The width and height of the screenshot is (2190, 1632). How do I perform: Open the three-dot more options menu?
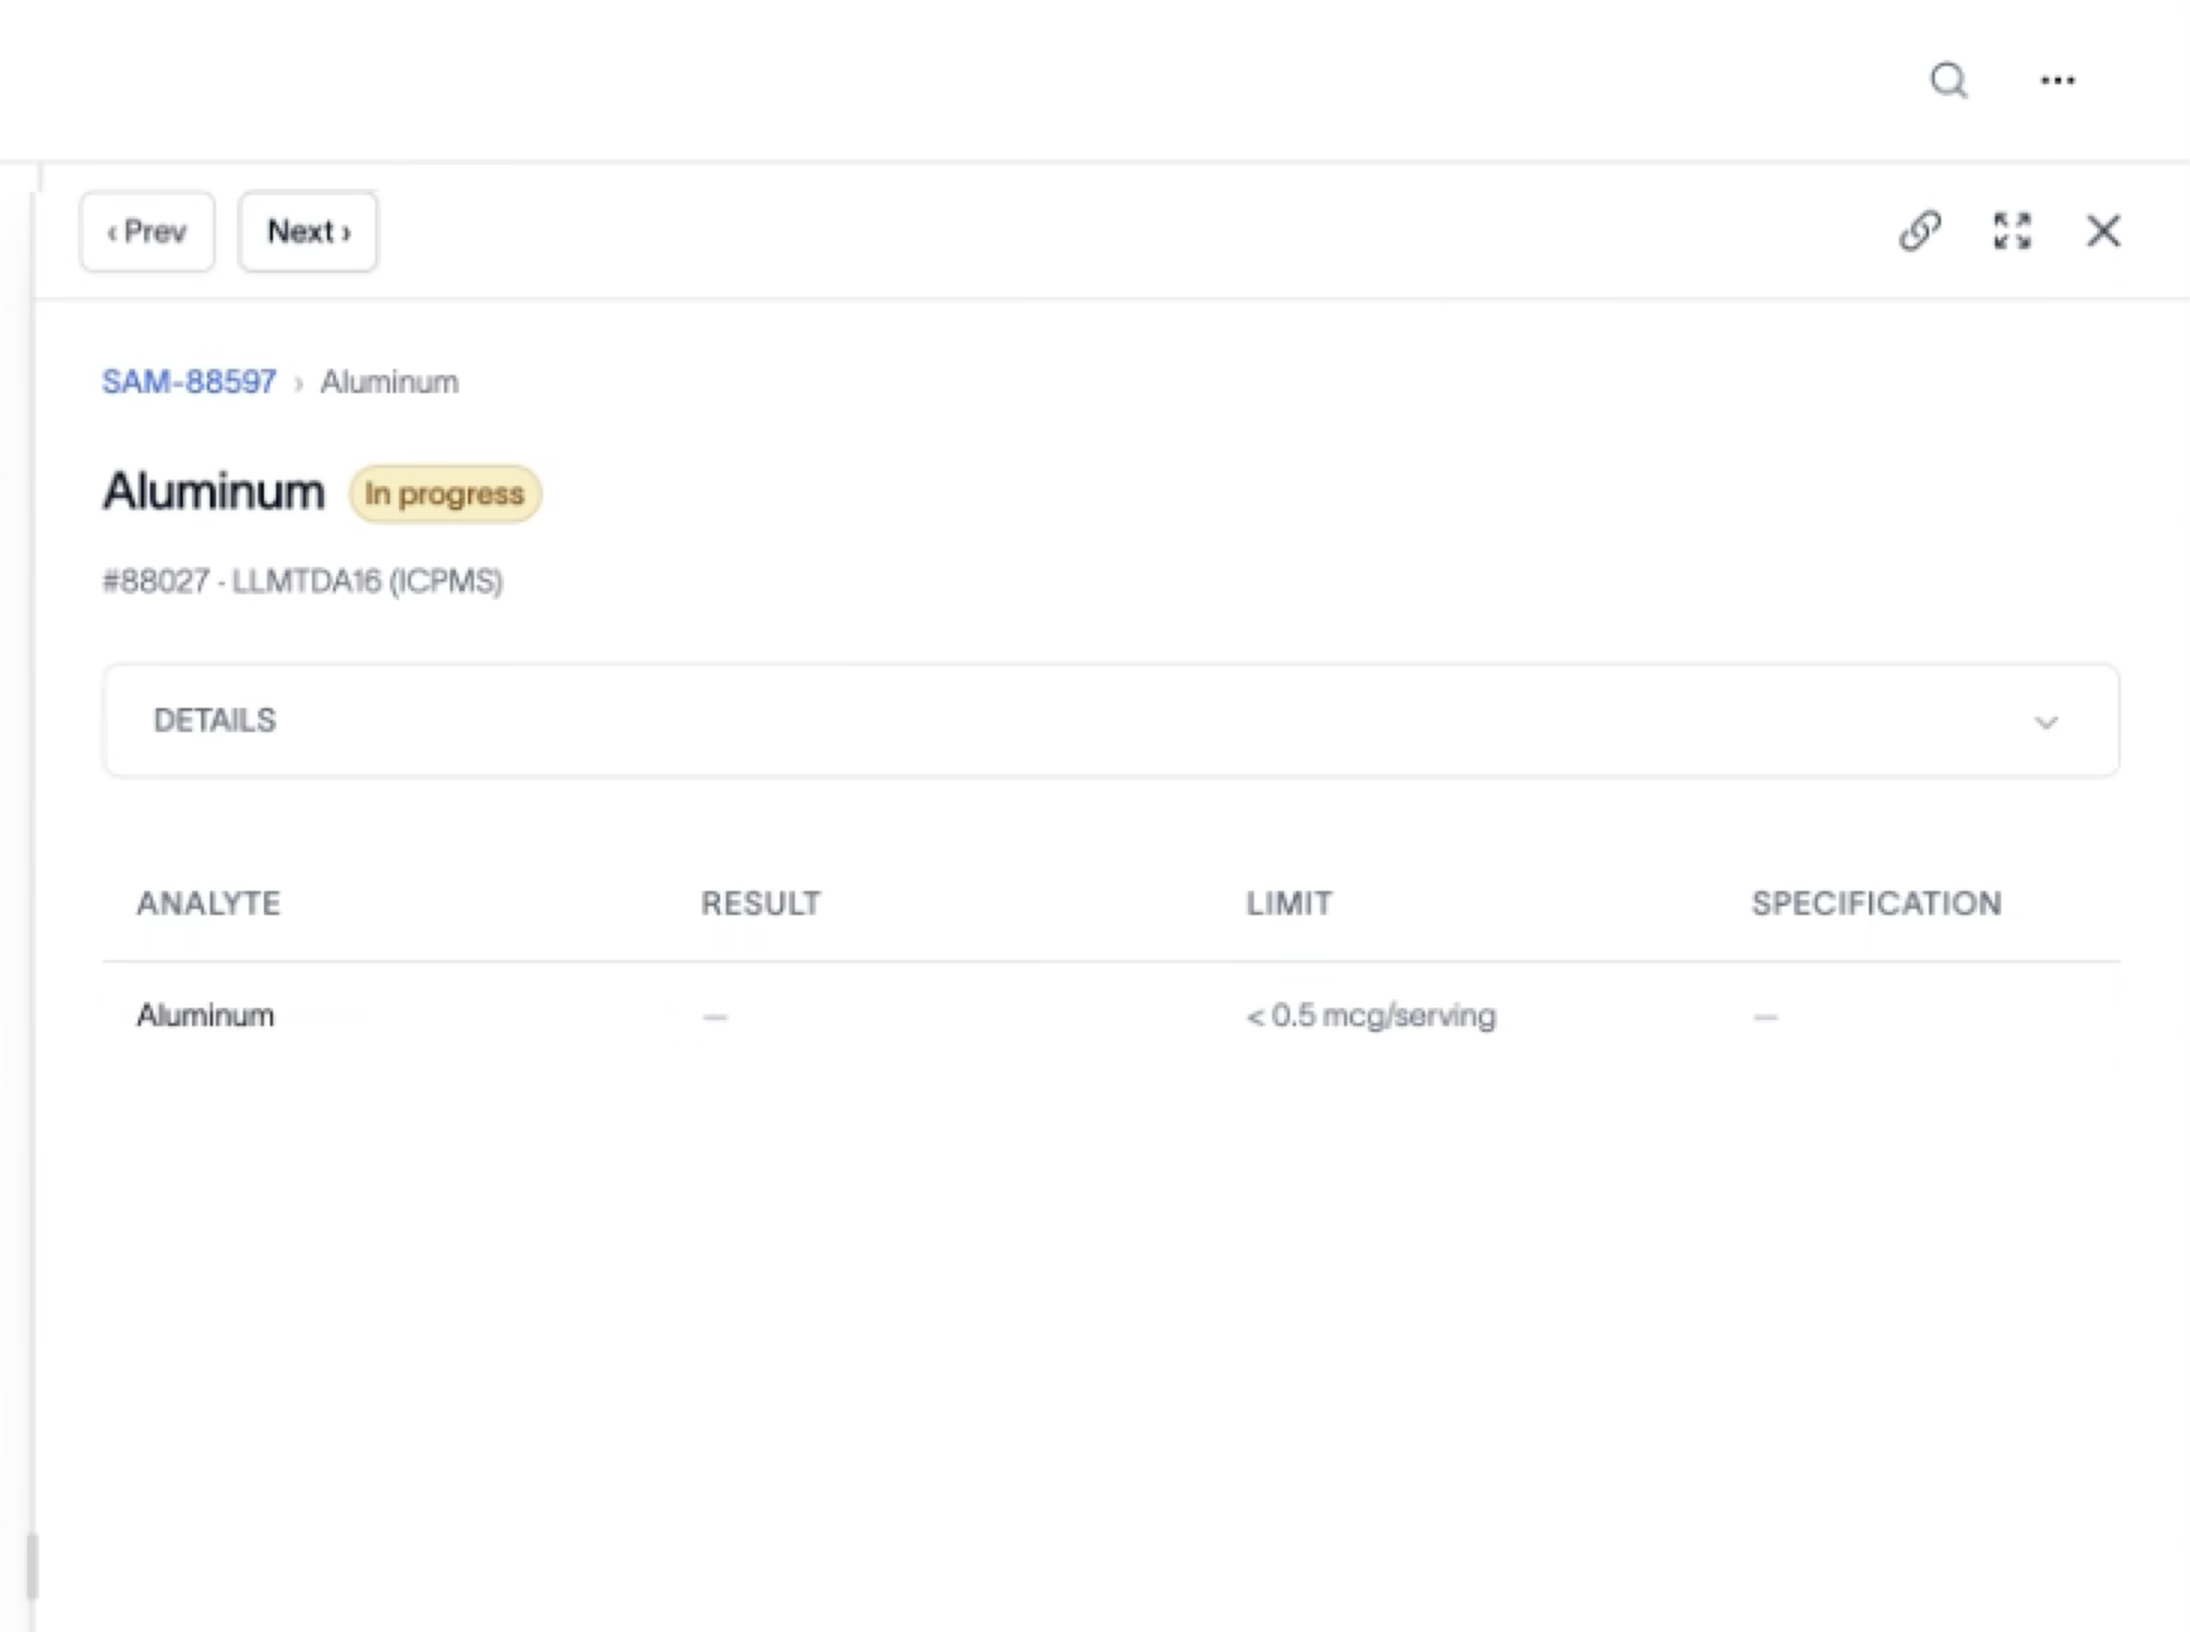point(2057,80)
